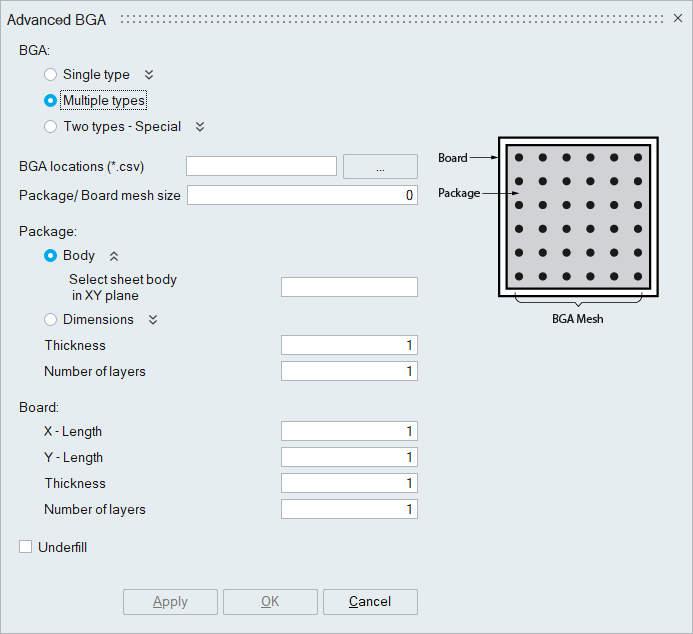Image resolution: width=693 pixels, height=634 pixels.
Task: Expand the Package Dimensions chevron
Action: tap(153, 320)
